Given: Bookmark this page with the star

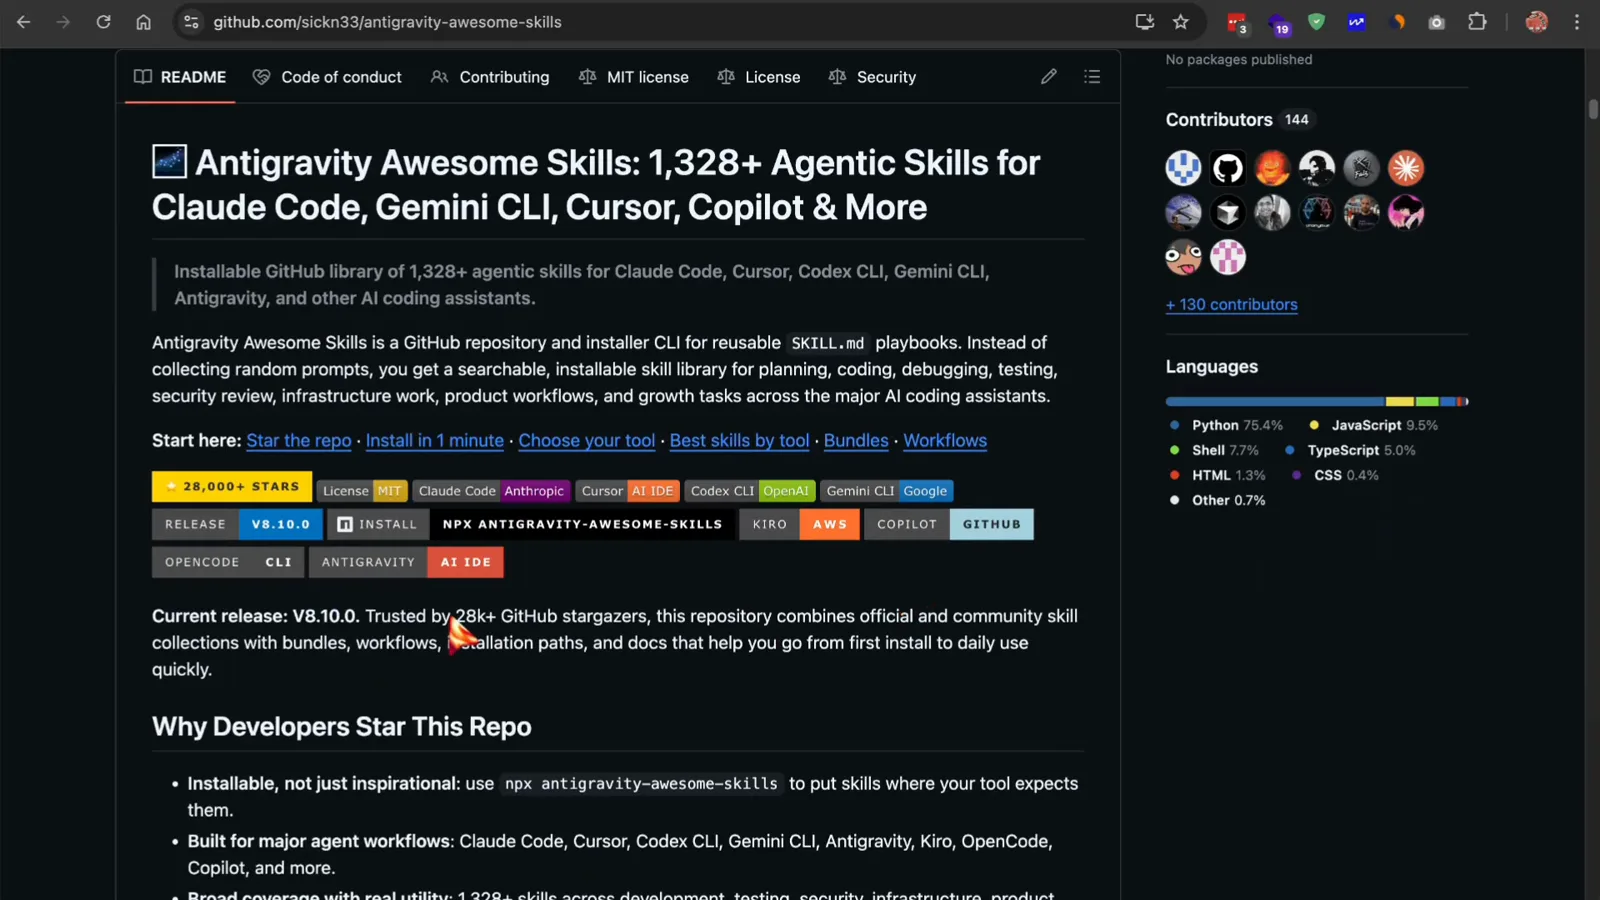Looking at the screenshot, I should 1181,22.
